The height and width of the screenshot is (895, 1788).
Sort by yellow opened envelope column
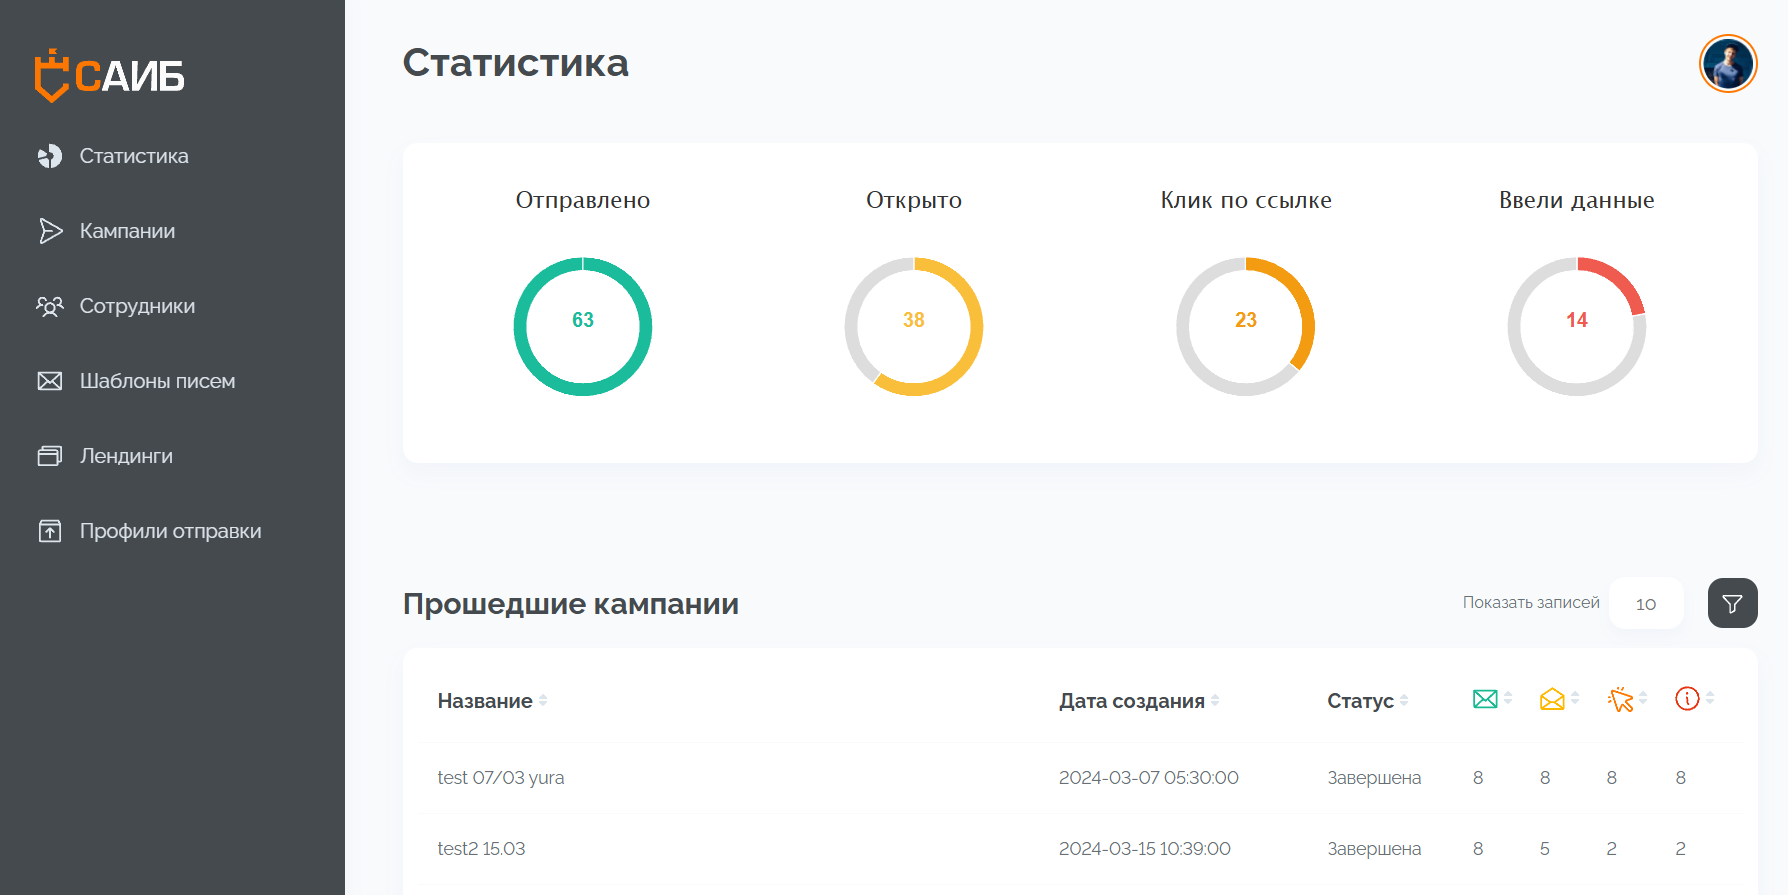point(1552,699)
